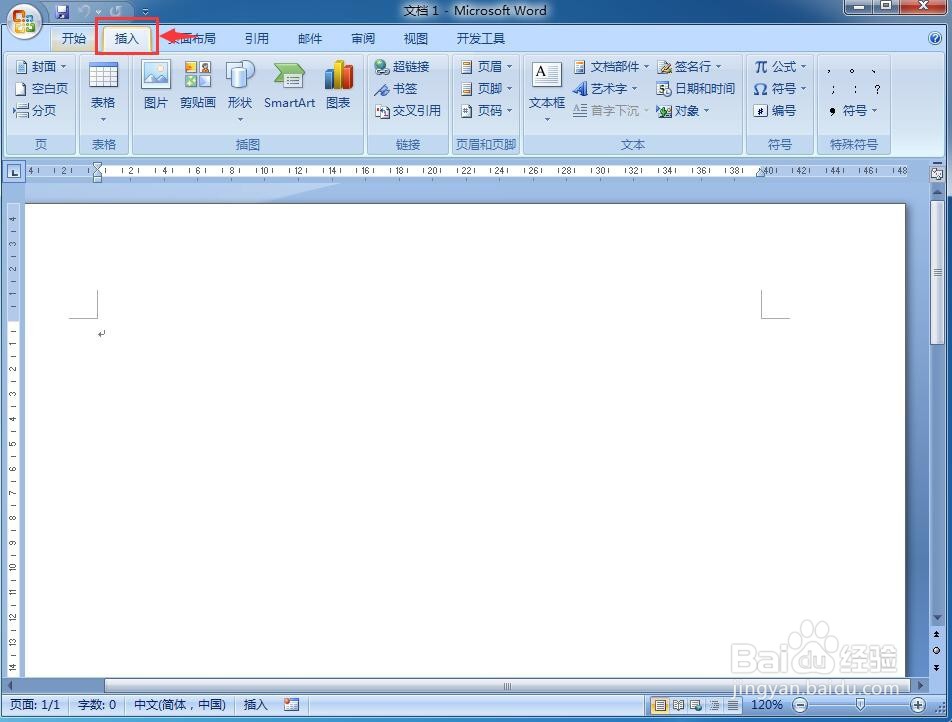Insert the semicolon special symbol
The width and height of the screenshot is (952, 722).
(x=833, y=89)
